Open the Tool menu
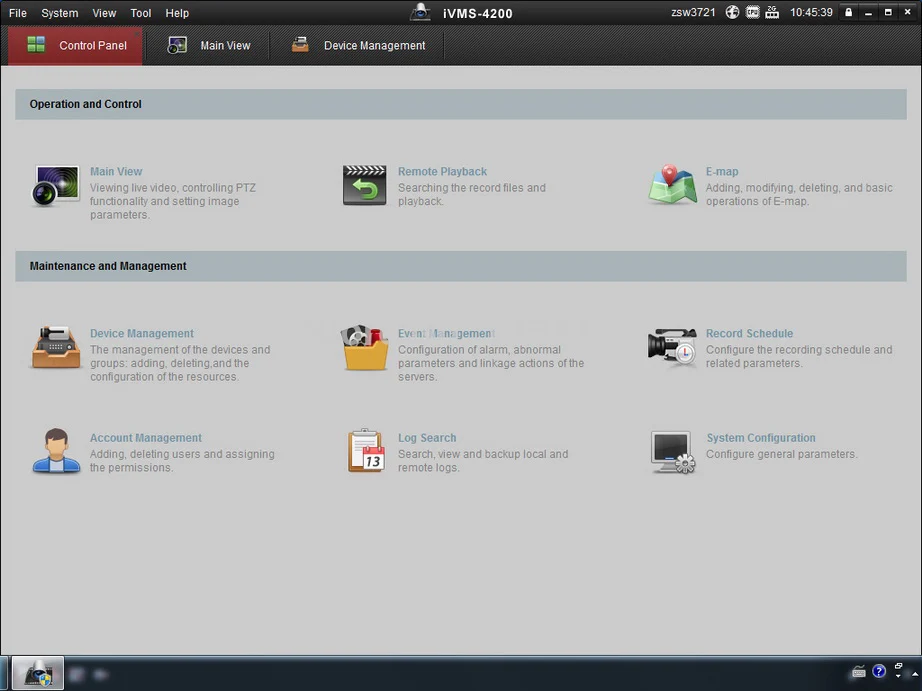Screen dimensions: 922x691 tap(141, 13)
